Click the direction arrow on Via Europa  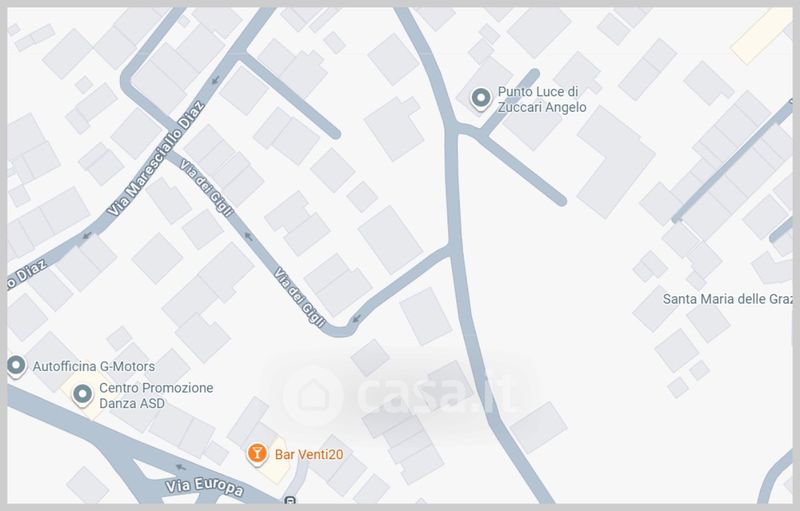[x=181, y=467]
